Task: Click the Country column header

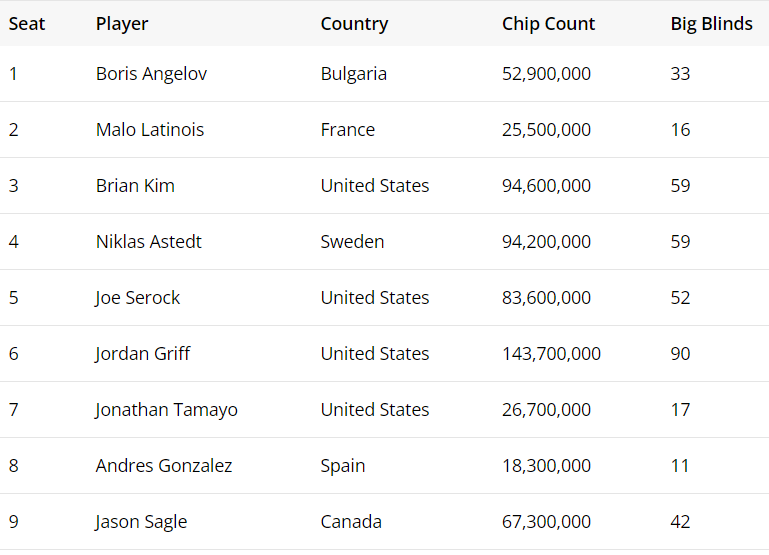Action: pyautogui.click(x=354, y=24)
